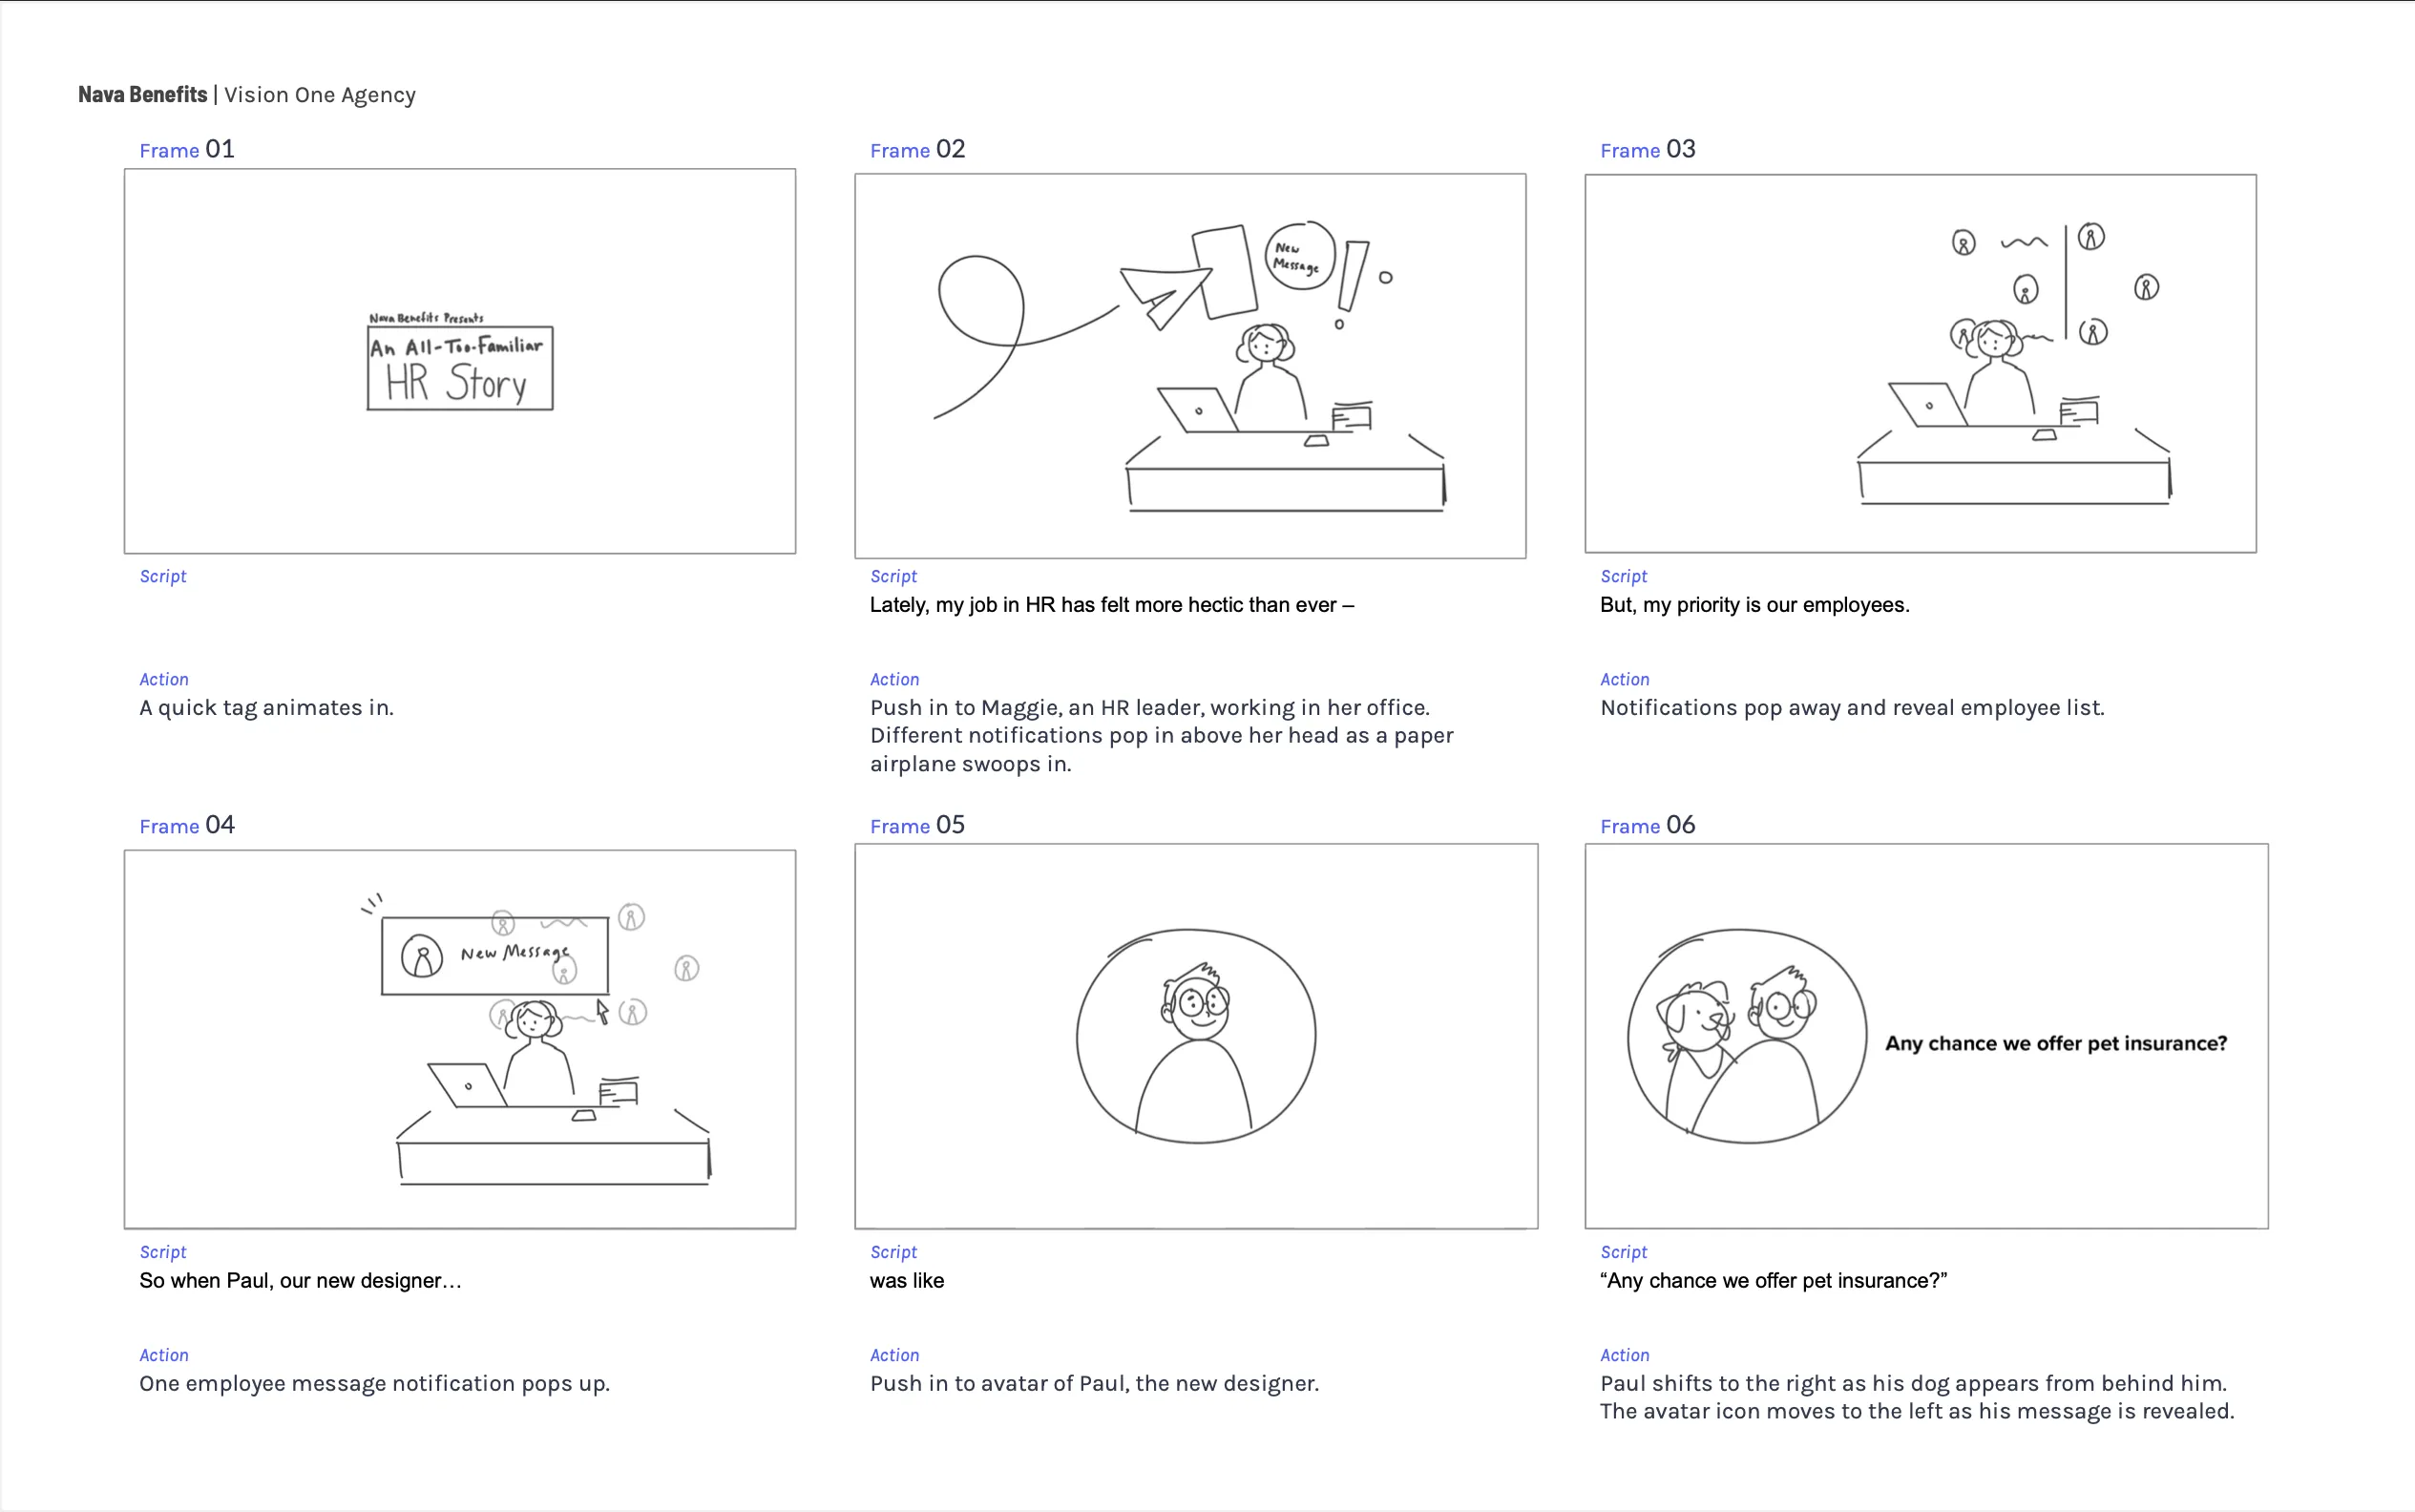Click the New Message bubble in Frame 02
This screenshot has width=2415, height=1512.
1298,257
